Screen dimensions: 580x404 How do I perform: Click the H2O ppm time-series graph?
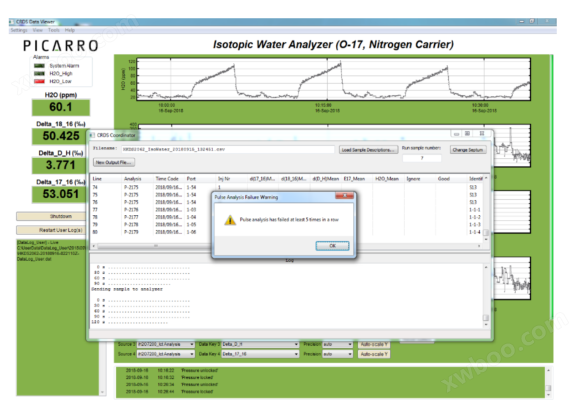[x=333, y=79]
